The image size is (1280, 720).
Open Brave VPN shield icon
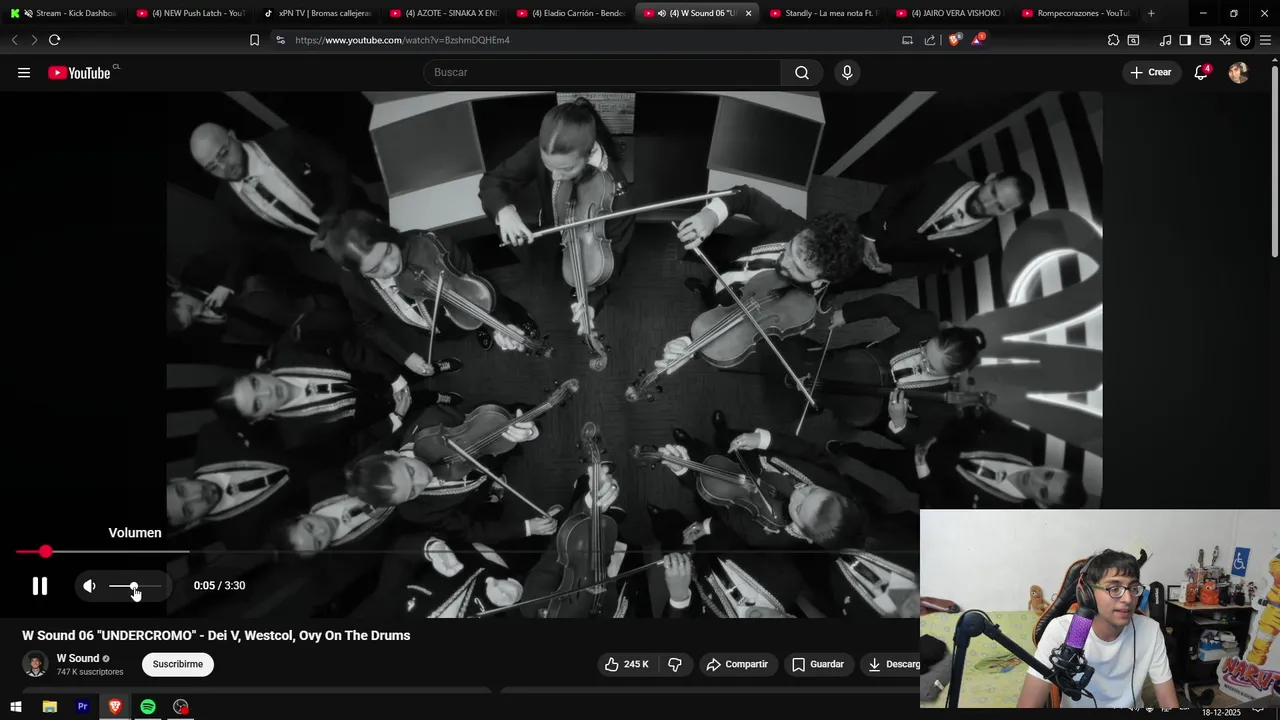point(1245,40)
